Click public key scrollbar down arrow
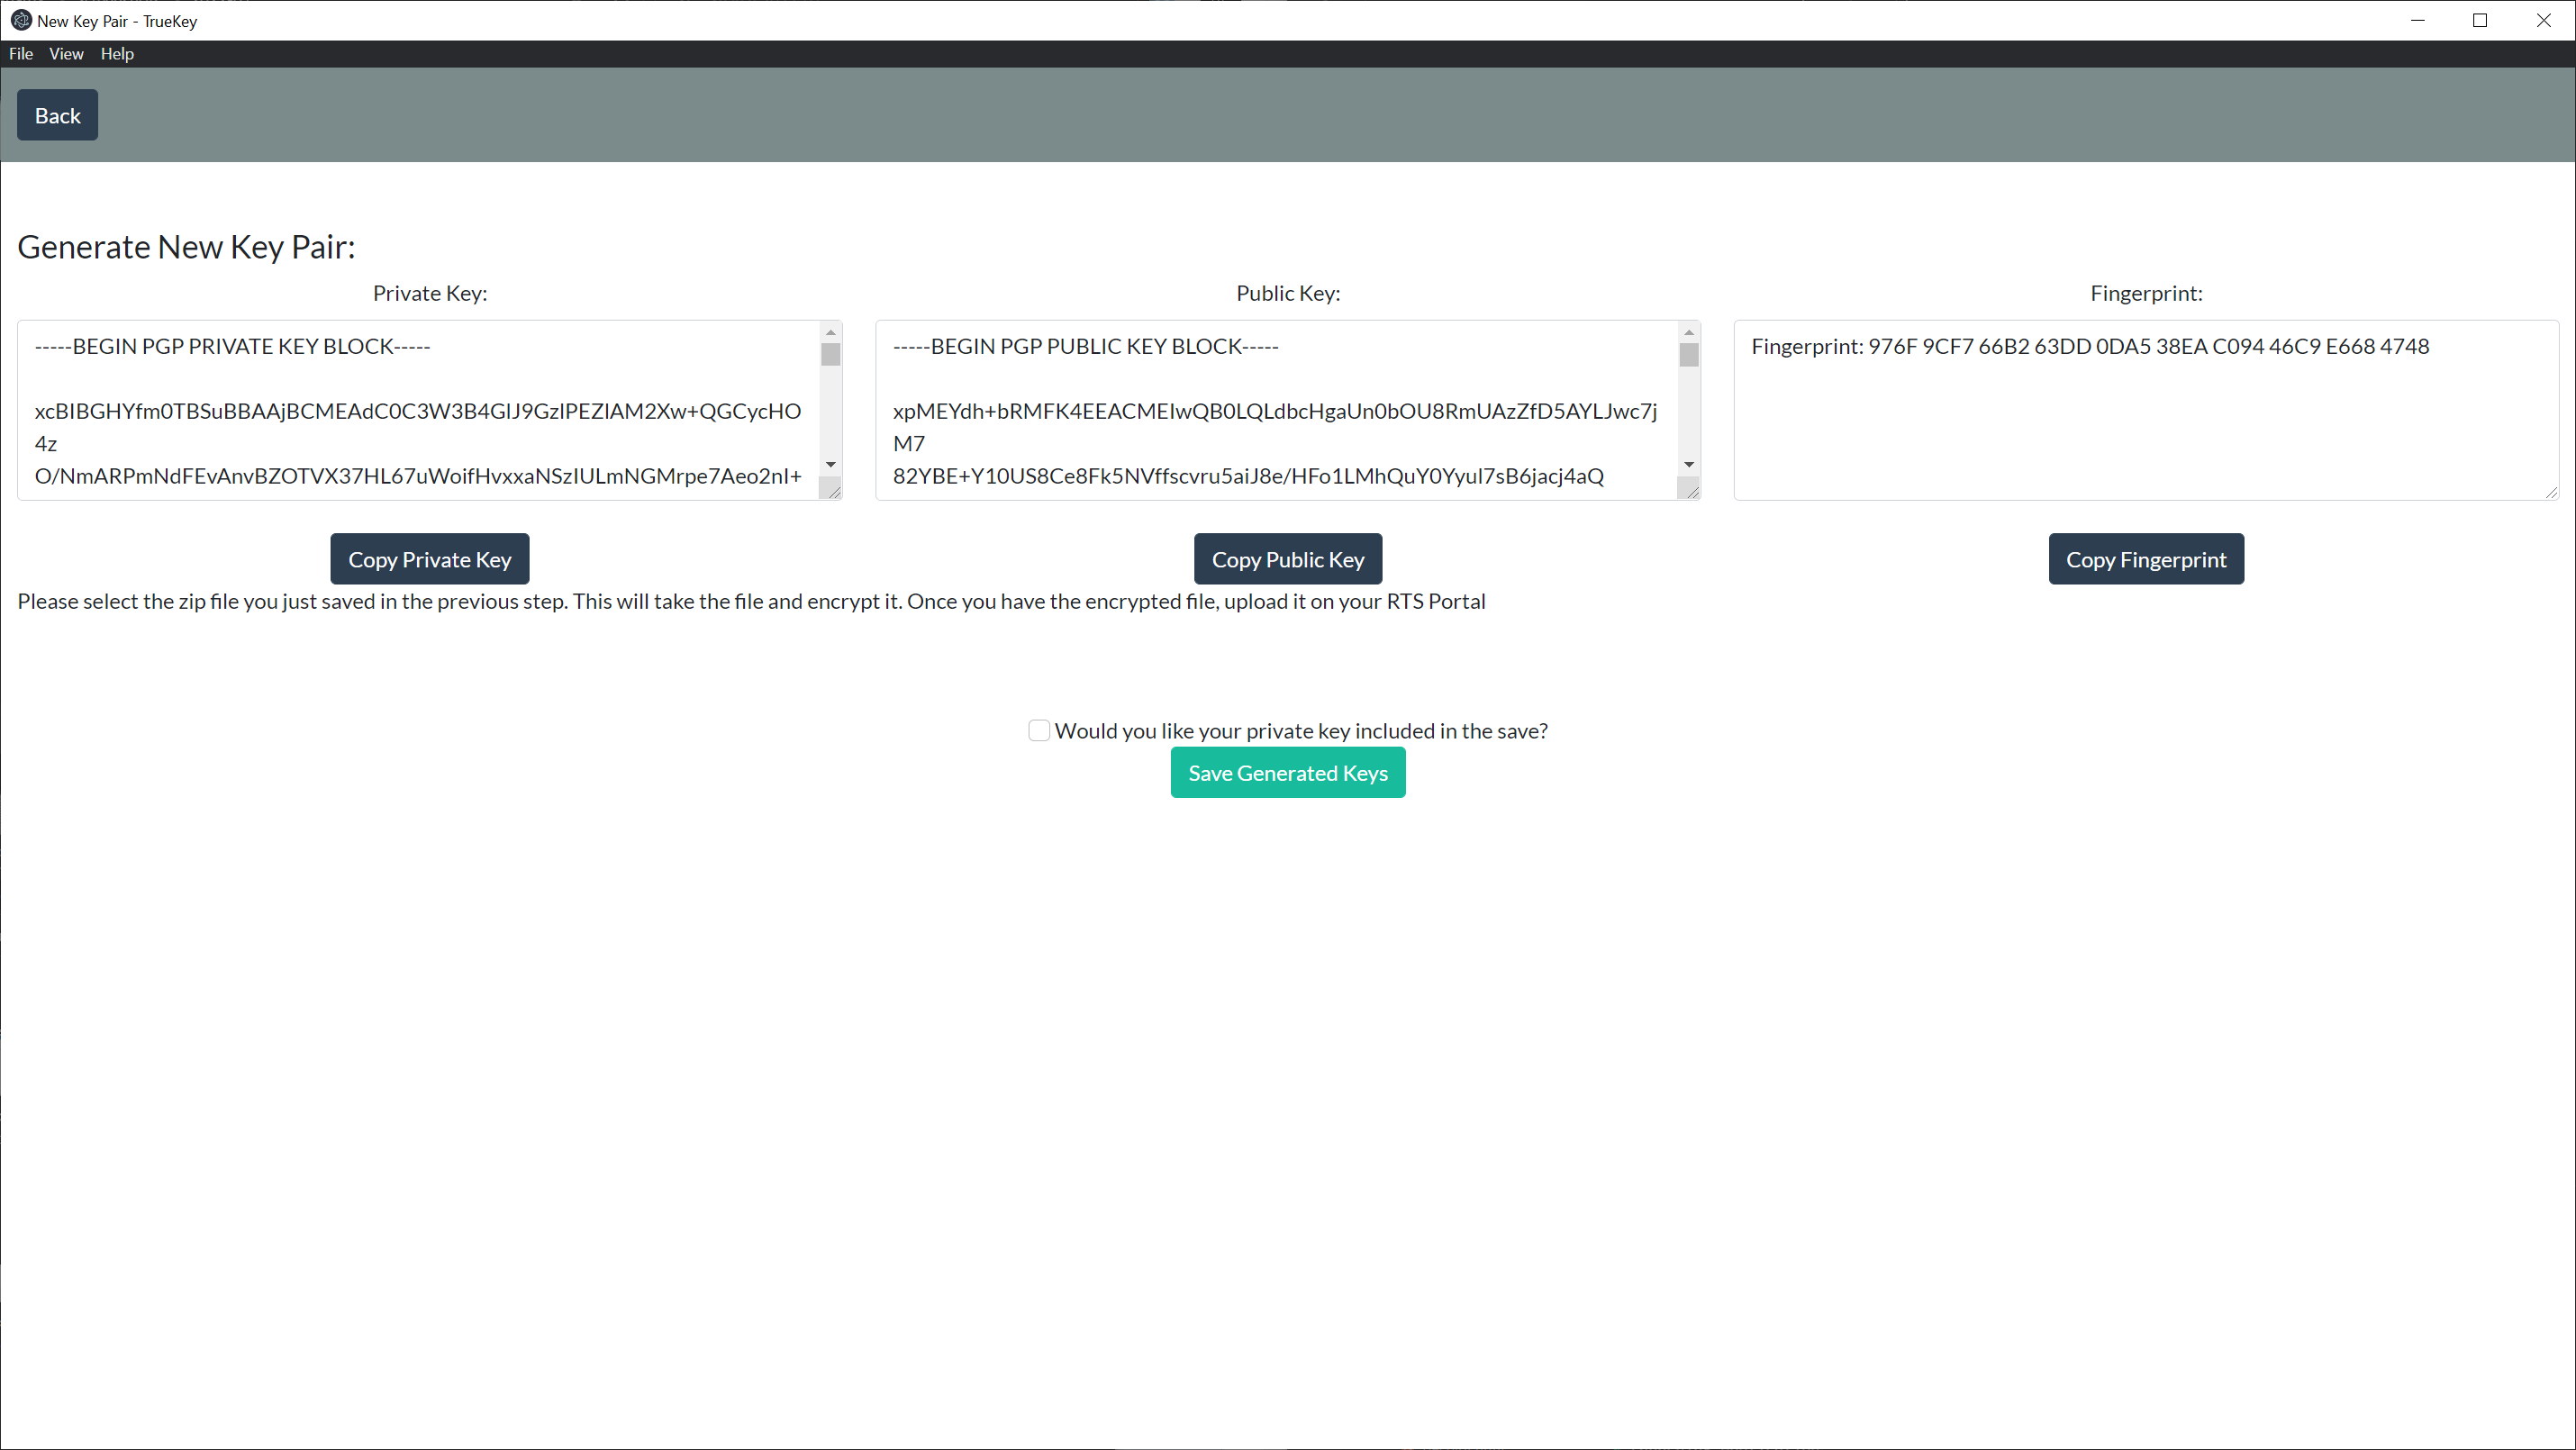Viewport: 2576px width, 1450px height. tap(1689, 465)
